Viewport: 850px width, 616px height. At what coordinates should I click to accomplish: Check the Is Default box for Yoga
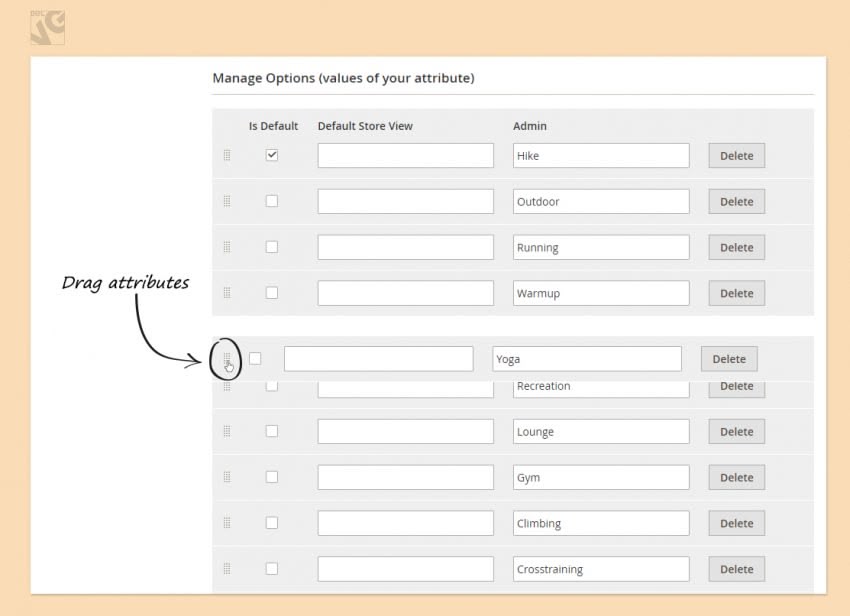(255, 358)
